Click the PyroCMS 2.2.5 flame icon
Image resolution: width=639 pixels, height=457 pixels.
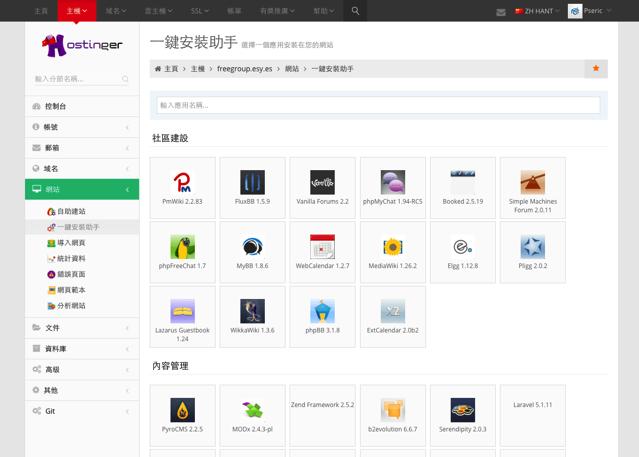click(182, 410)
